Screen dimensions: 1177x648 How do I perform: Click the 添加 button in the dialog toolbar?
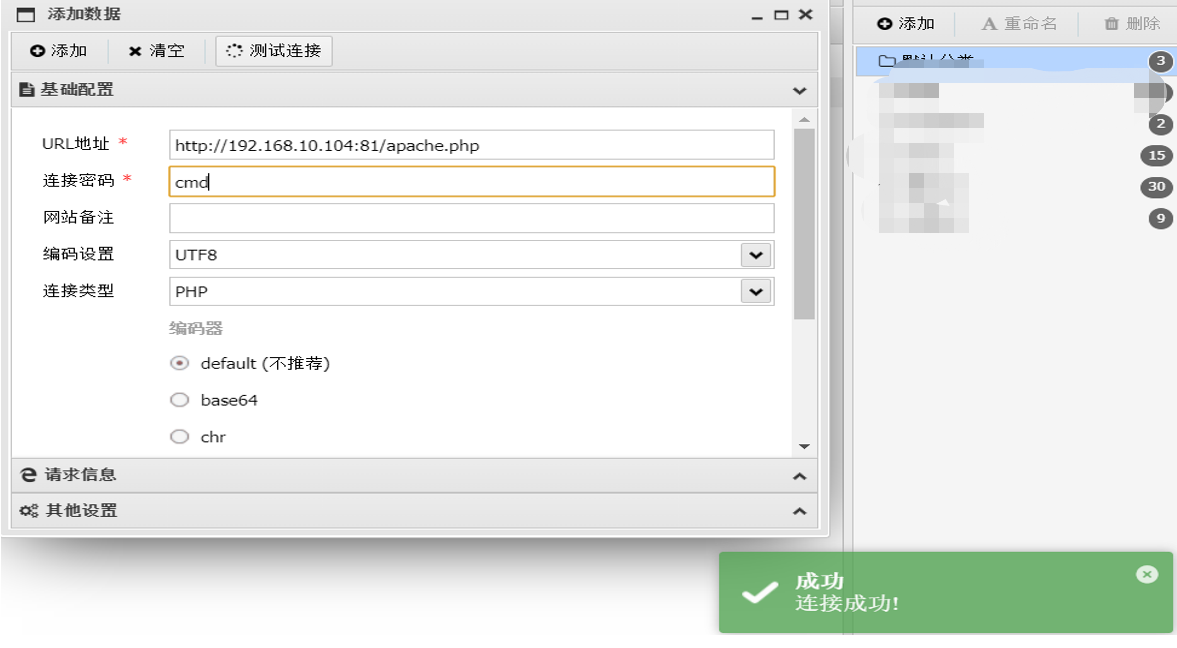click(59, 50)
